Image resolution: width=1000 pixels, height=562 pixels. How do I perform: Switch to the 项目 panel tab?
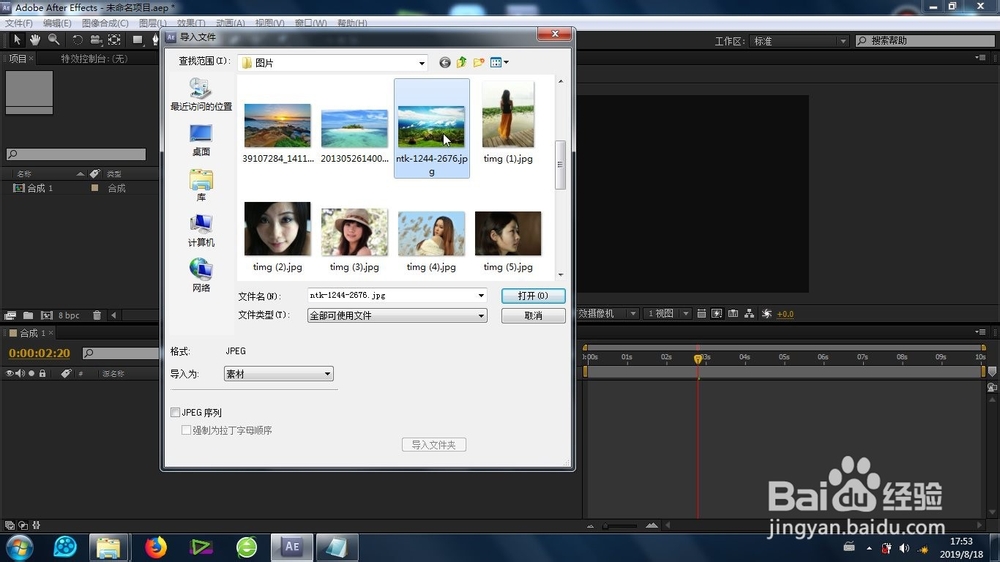click(x=17, y=59)
